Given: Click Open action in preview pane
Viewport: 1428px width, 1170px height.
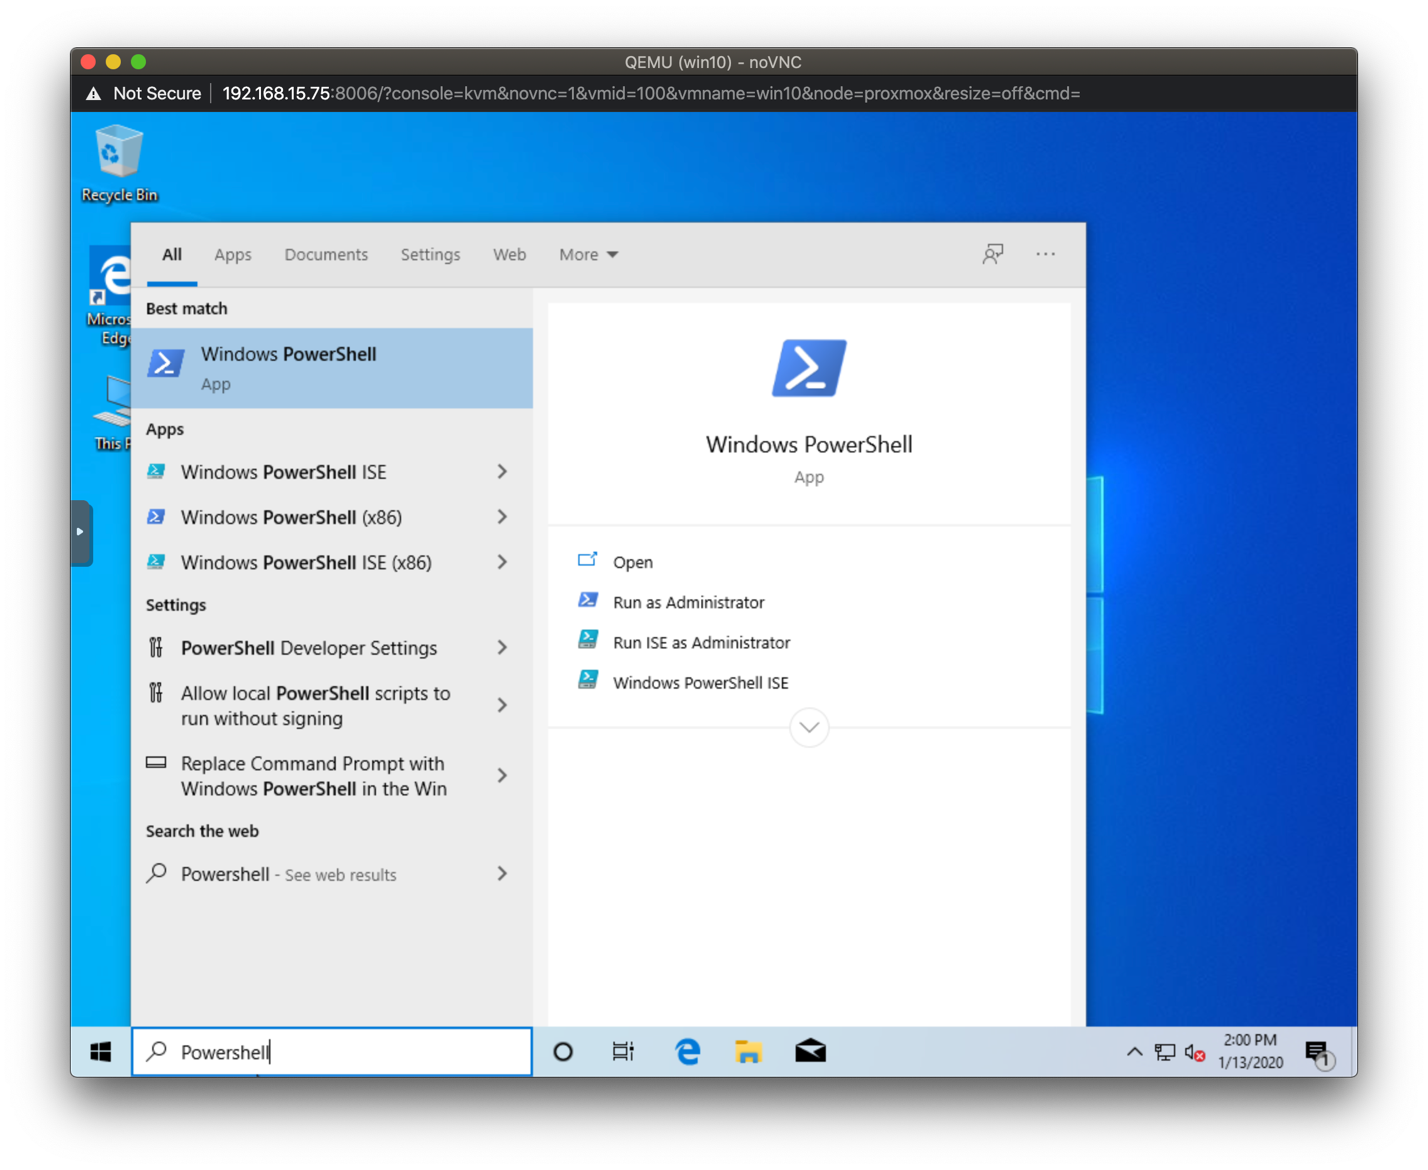Looking at the screenshot, I should [633, 562].
